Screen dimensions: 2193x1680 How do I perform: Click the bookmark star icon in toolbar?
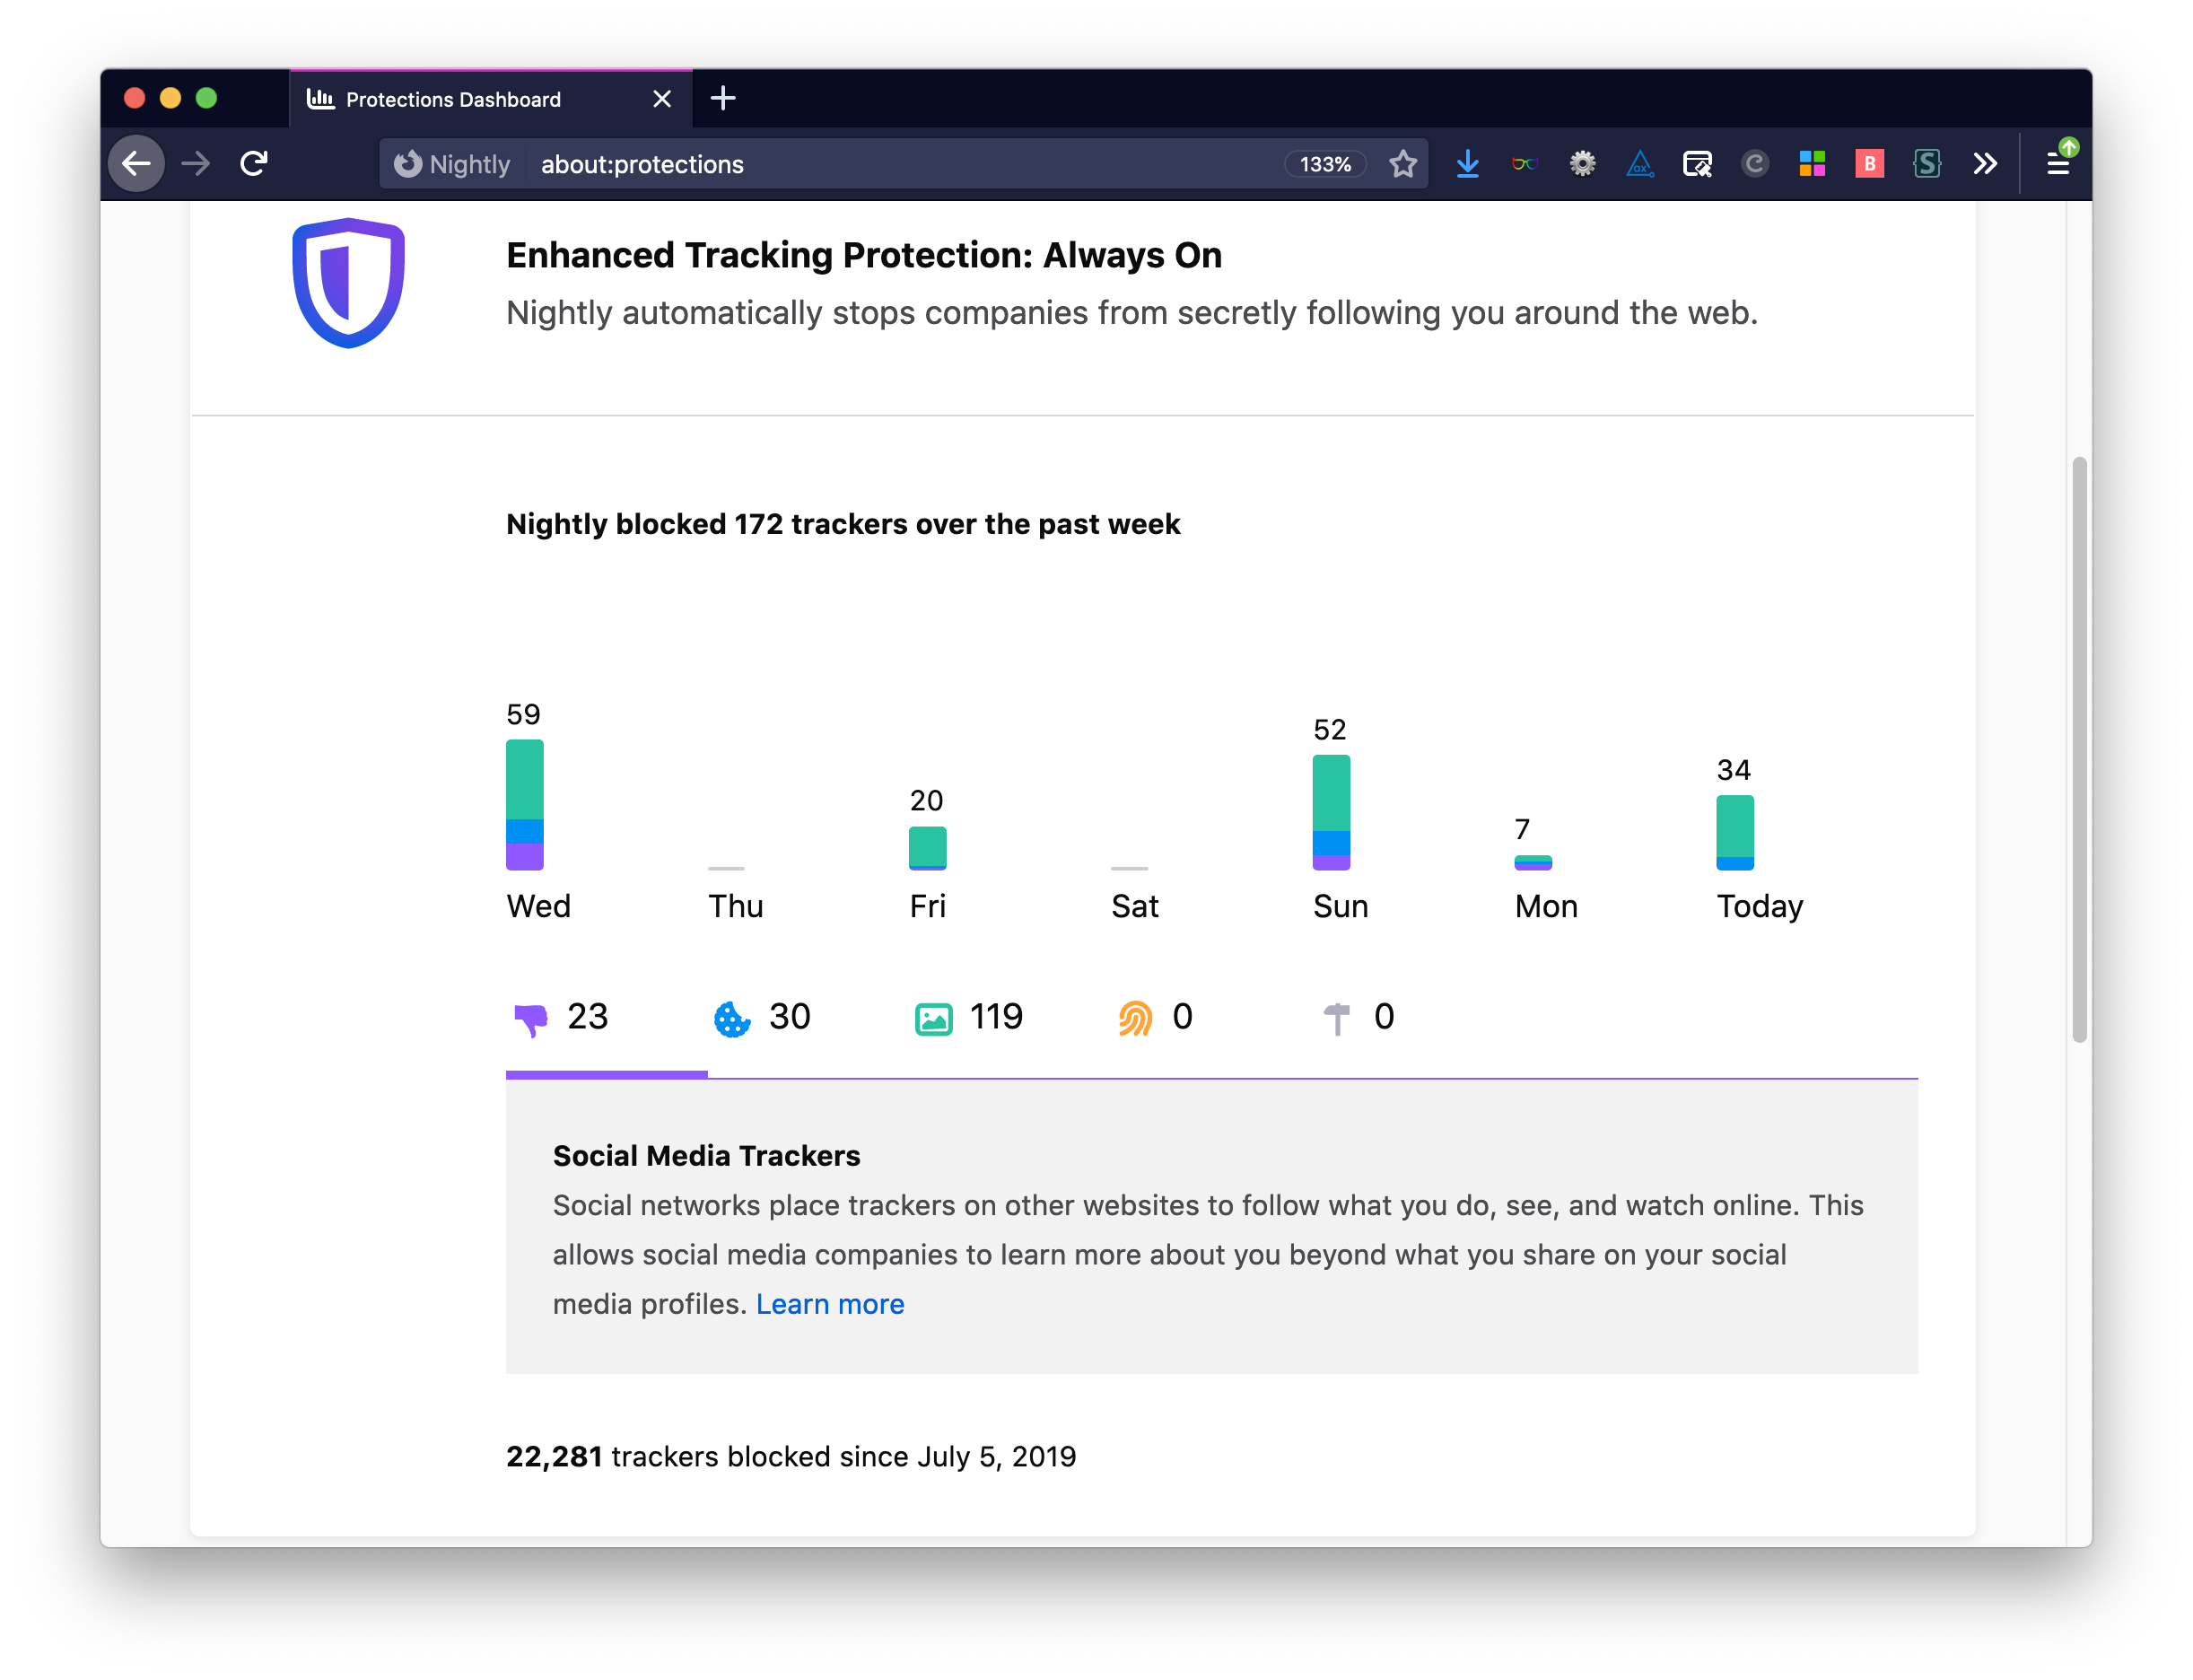(1402, 164)
